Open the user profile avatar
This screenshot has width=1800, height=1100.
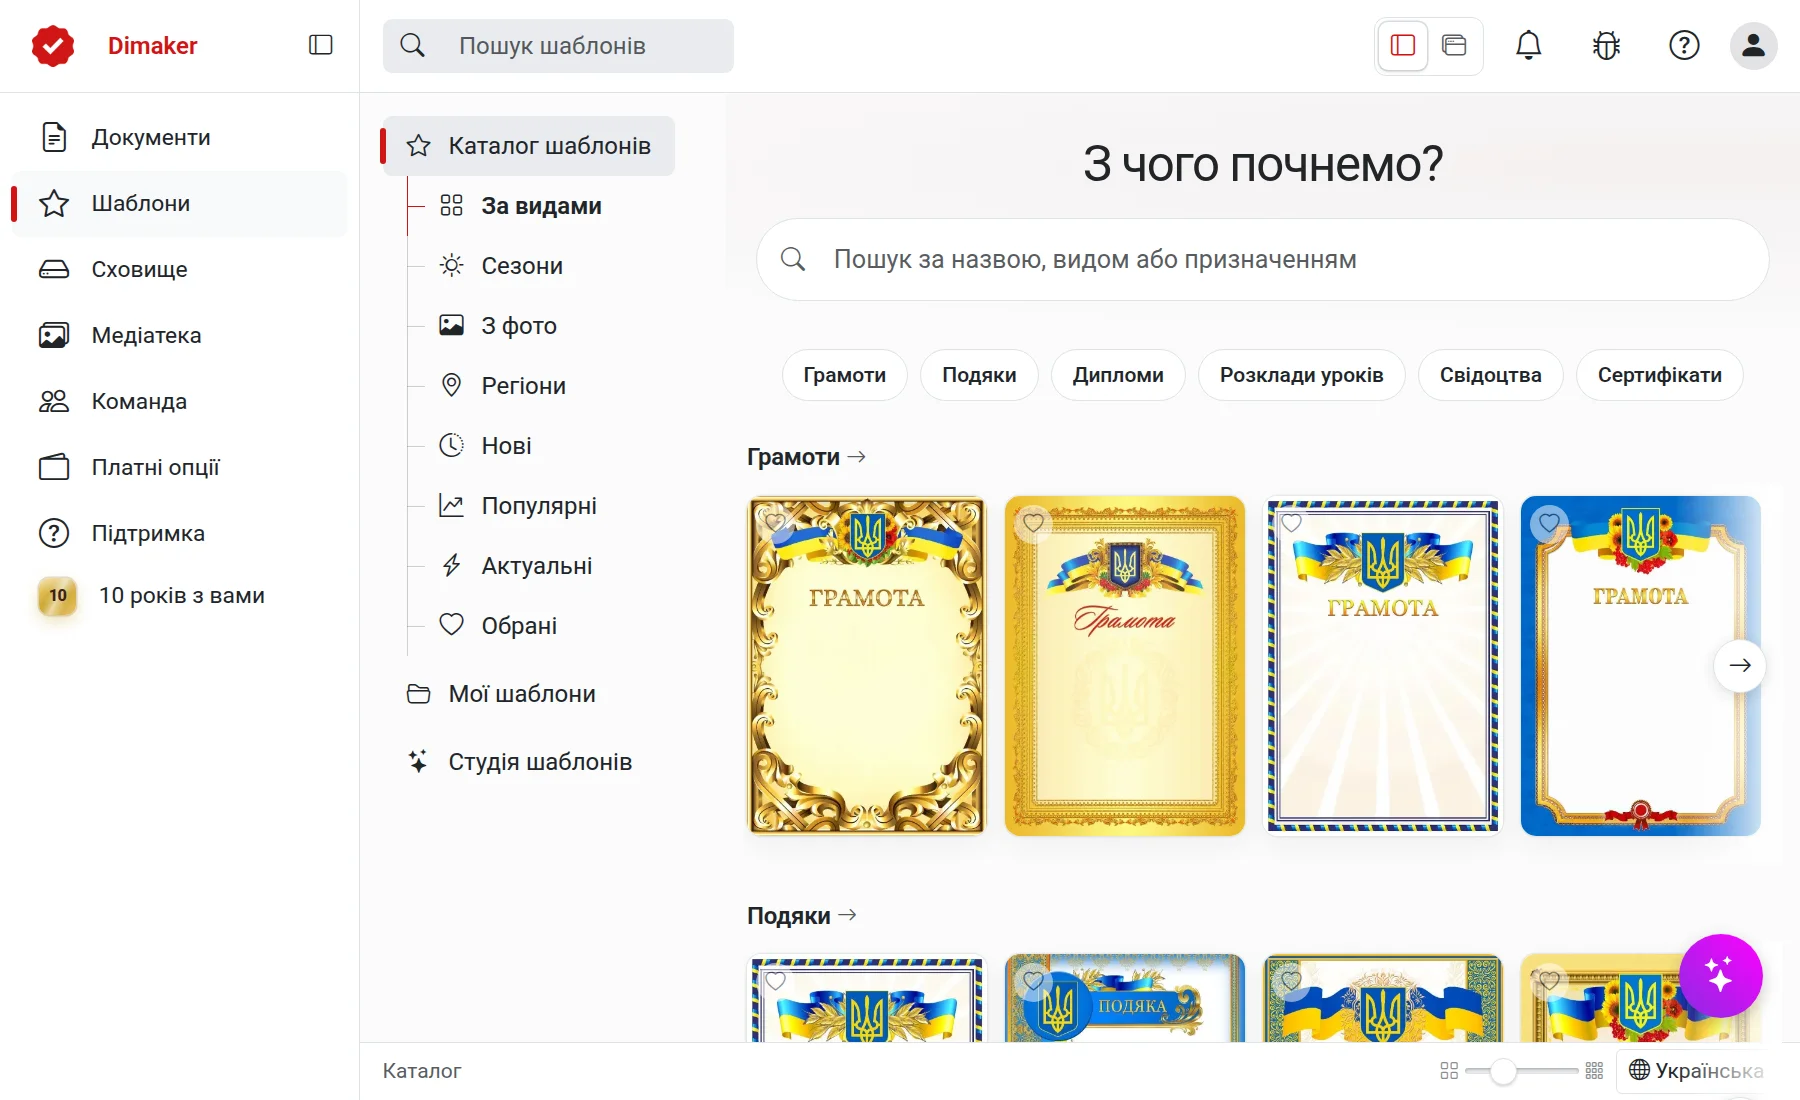point(1753,45)
